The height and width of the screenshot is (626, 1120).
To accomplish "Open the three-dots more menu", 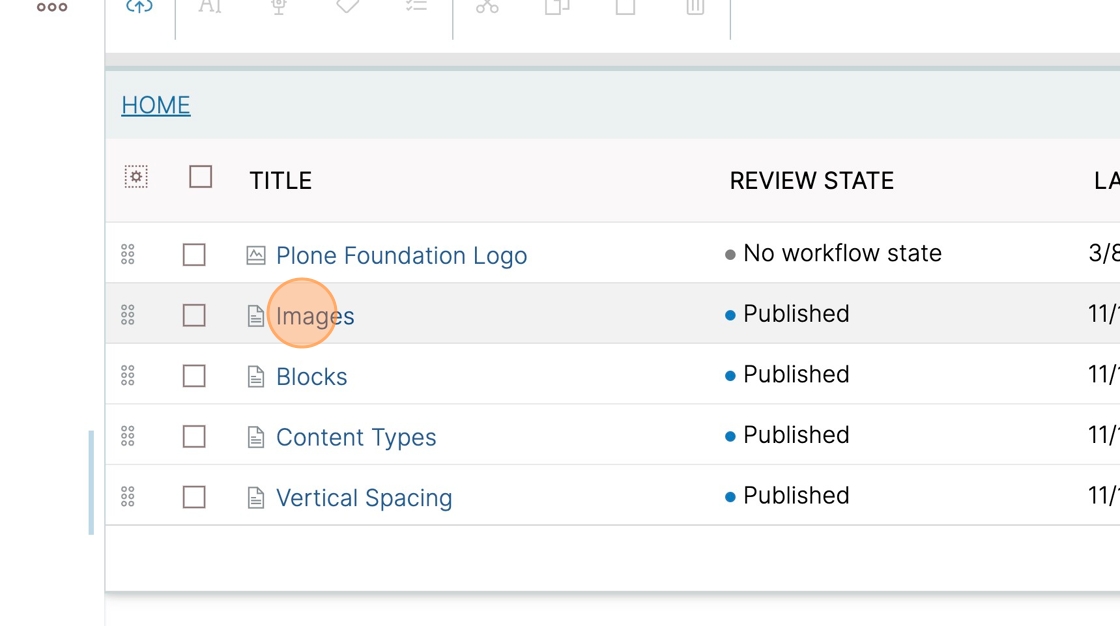I will coord(52,7).
